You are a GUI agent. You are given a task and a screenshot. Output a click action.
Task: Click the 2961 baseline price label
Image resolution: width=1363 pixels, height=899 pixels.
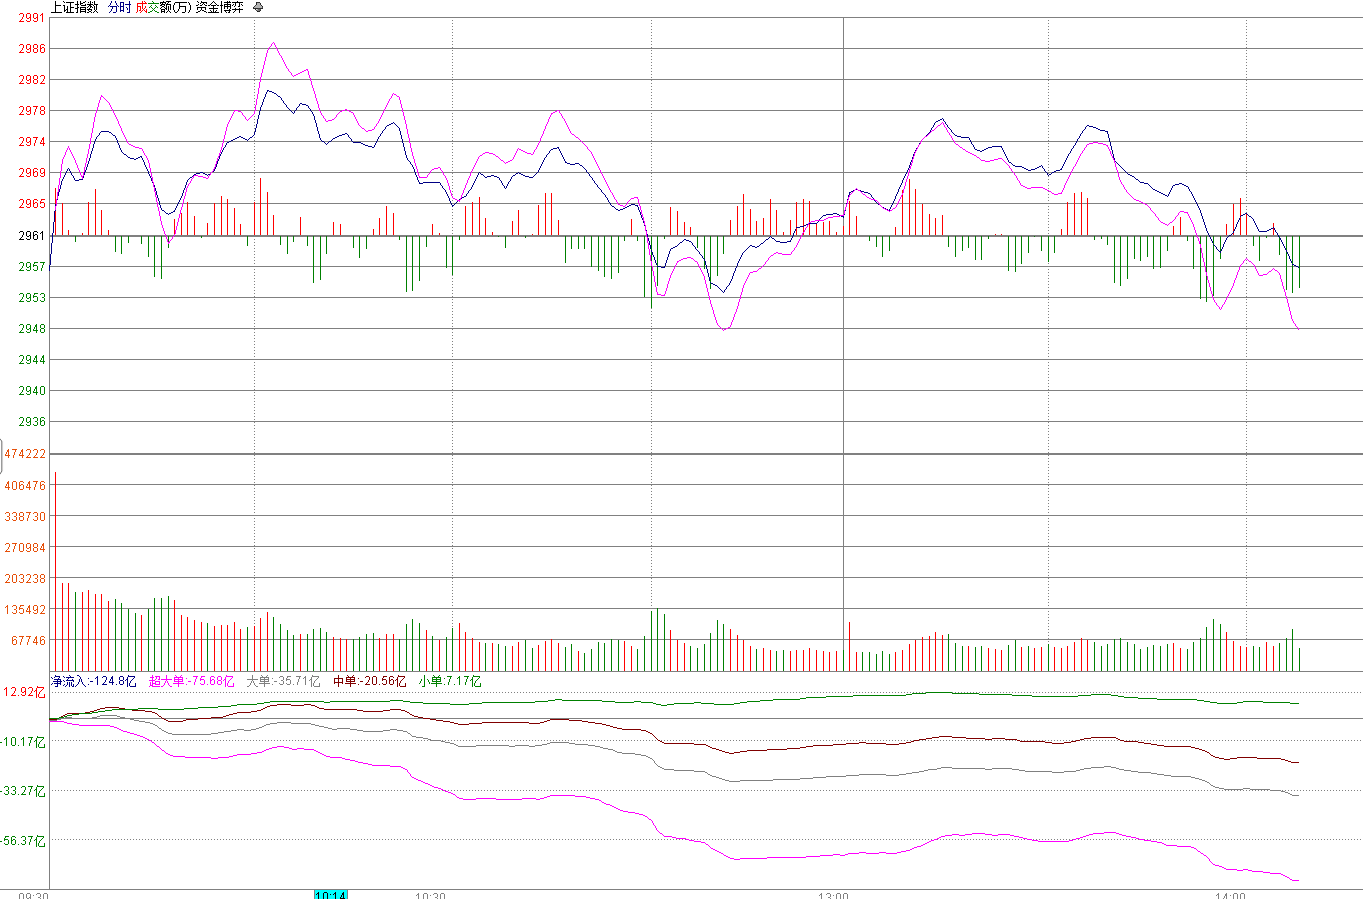tap(32, 235)
